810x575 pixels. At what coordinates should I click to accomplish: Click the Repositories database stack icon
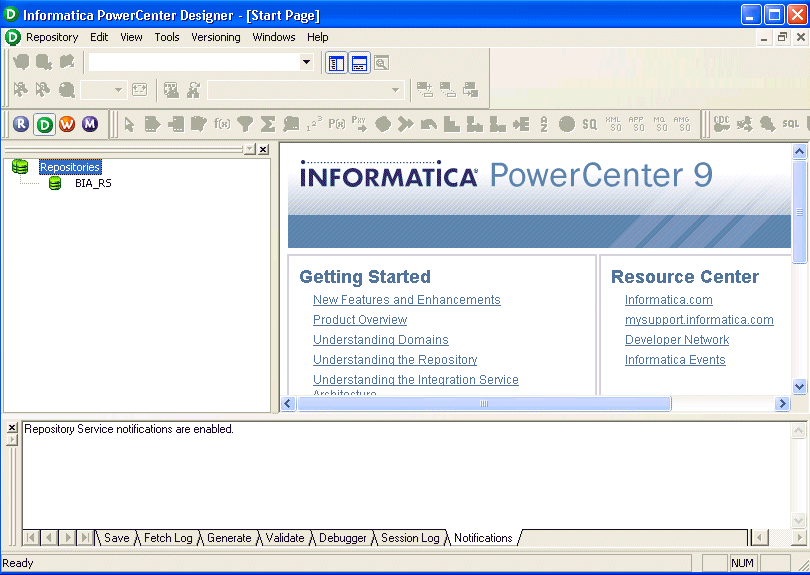[20, 166]
